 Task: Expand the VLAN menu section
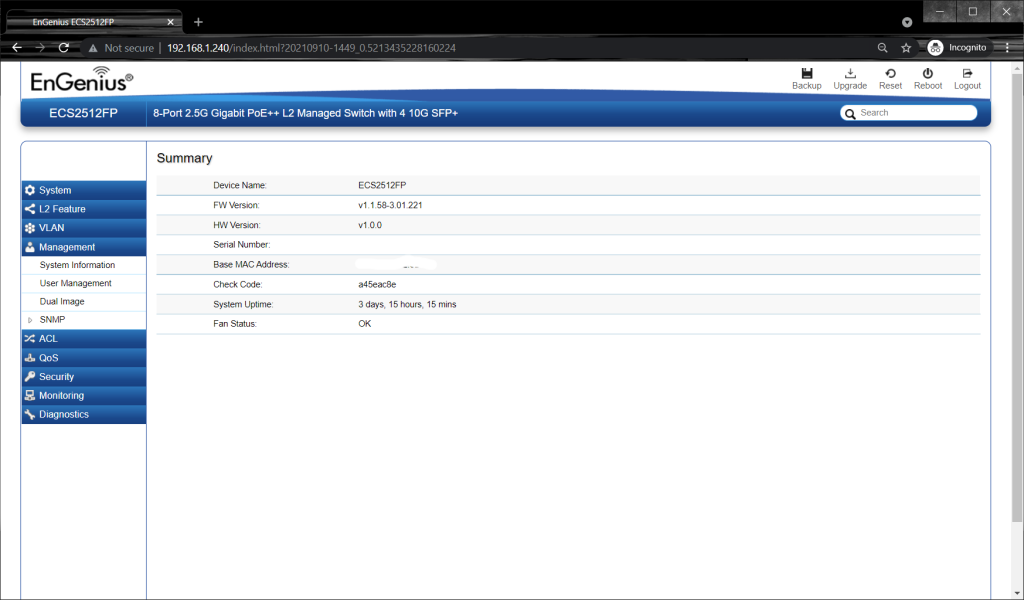pyautogui.click(x=84, y=228)
